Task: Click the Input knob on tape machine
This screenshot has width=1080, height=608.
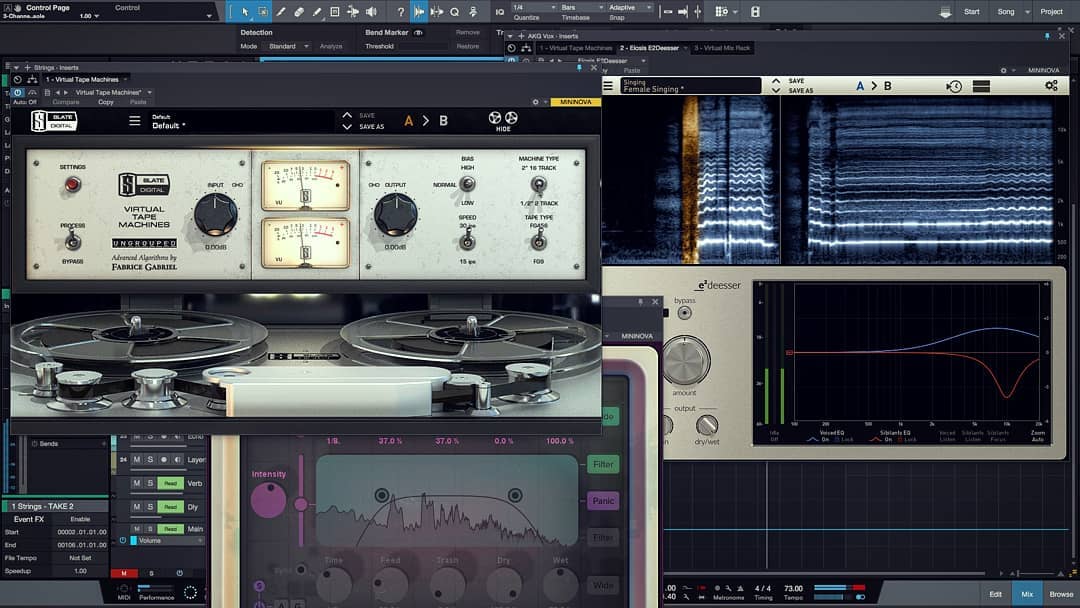Action: click(215, 212)
